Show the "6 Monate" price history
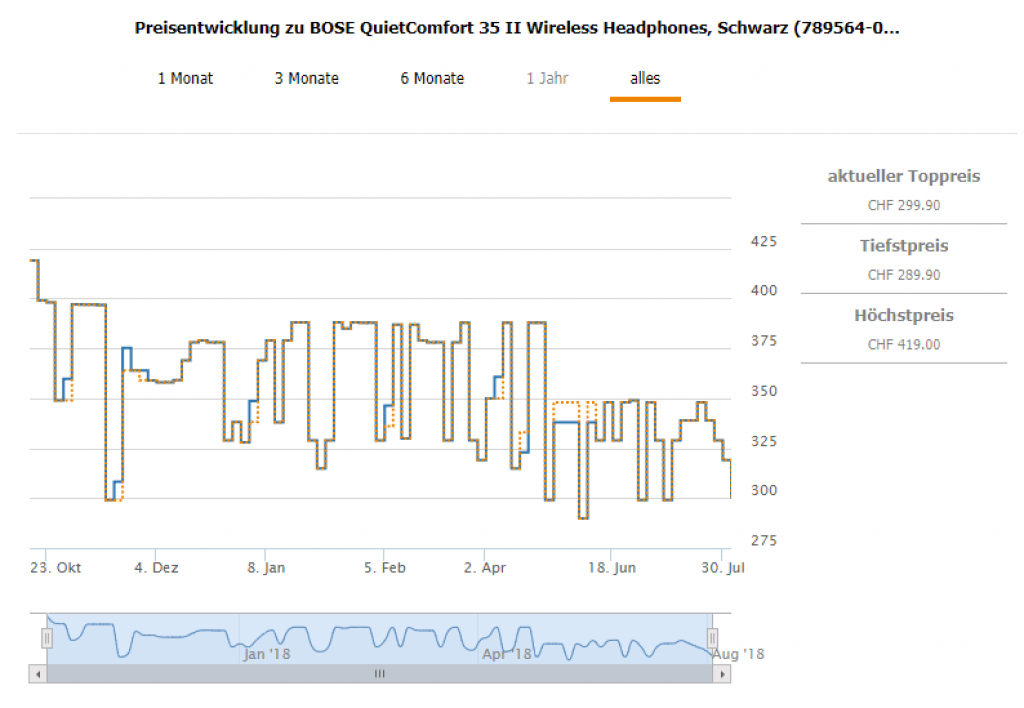 point(432,78)
